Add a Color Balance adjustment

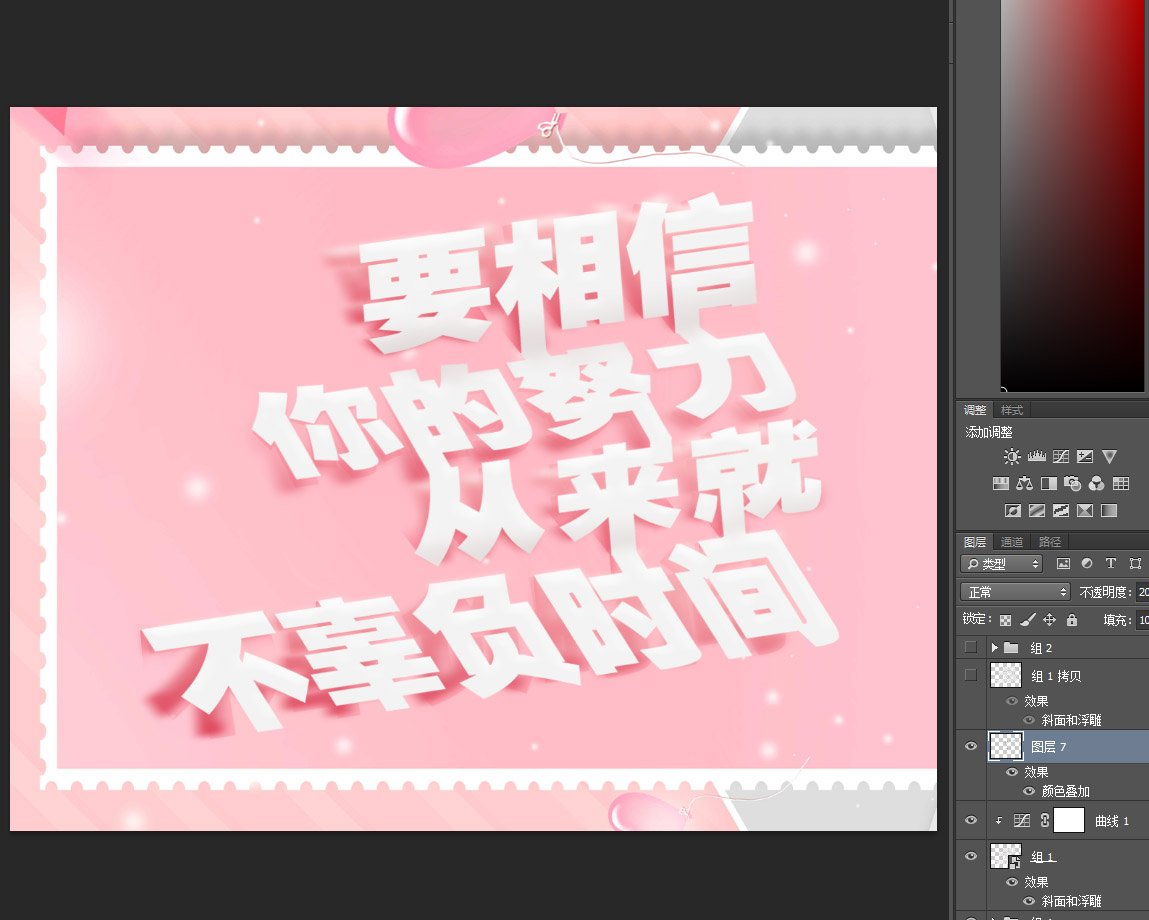pos(1024,483)
